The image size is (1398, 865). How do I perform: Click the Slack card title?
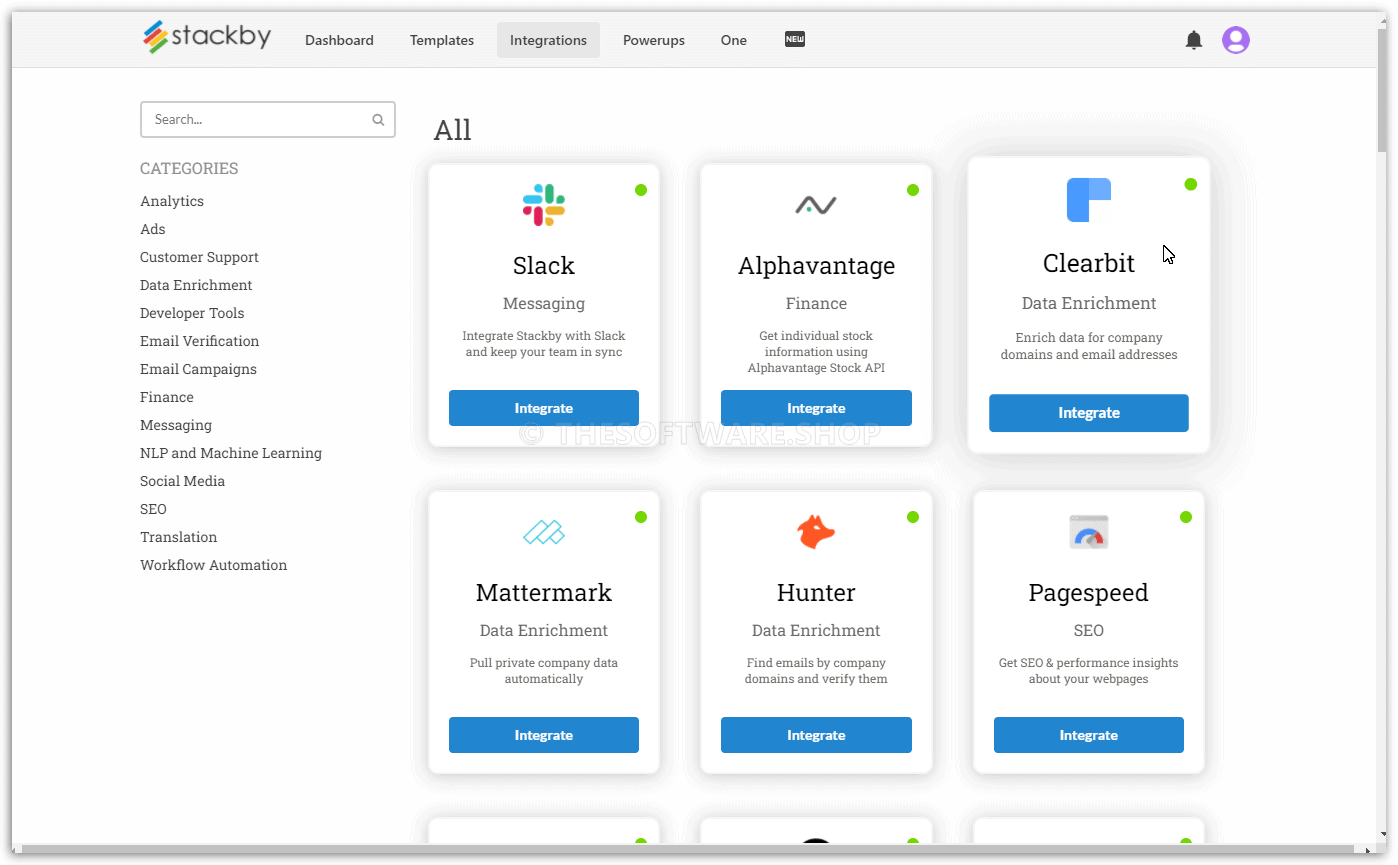tap(544, 266)
